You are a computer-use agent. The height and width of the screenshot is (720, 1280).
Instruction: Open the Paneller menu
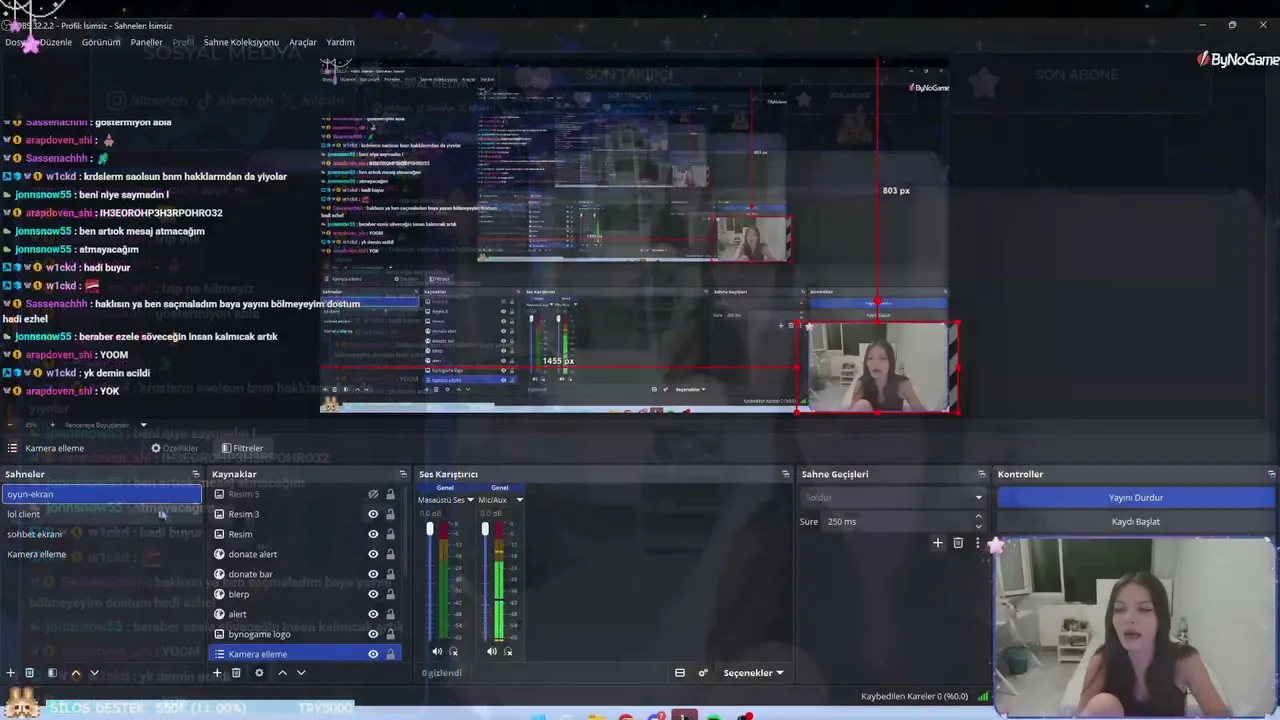coord(146,42)
